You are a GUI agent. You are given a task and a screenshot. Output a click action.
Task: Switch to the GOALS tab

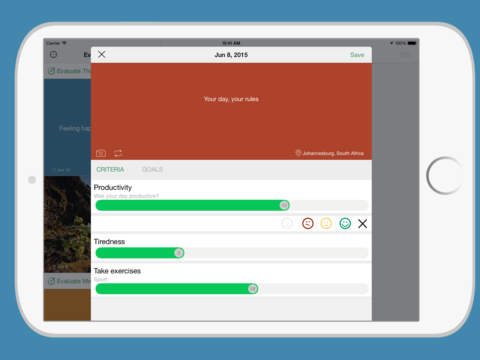click(152, 169)
